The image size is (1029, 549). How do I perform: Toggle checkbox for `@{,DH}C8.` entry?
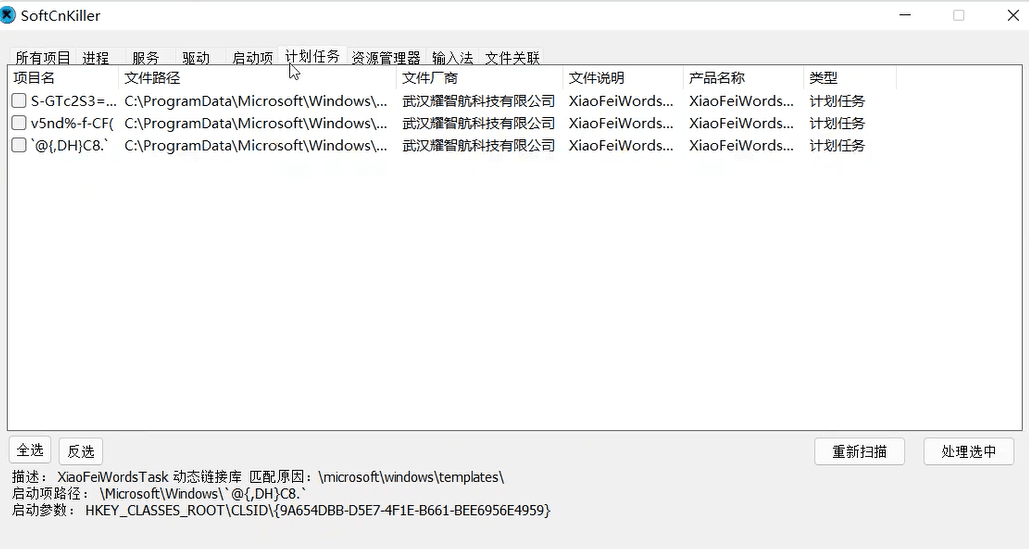(19, 145)
